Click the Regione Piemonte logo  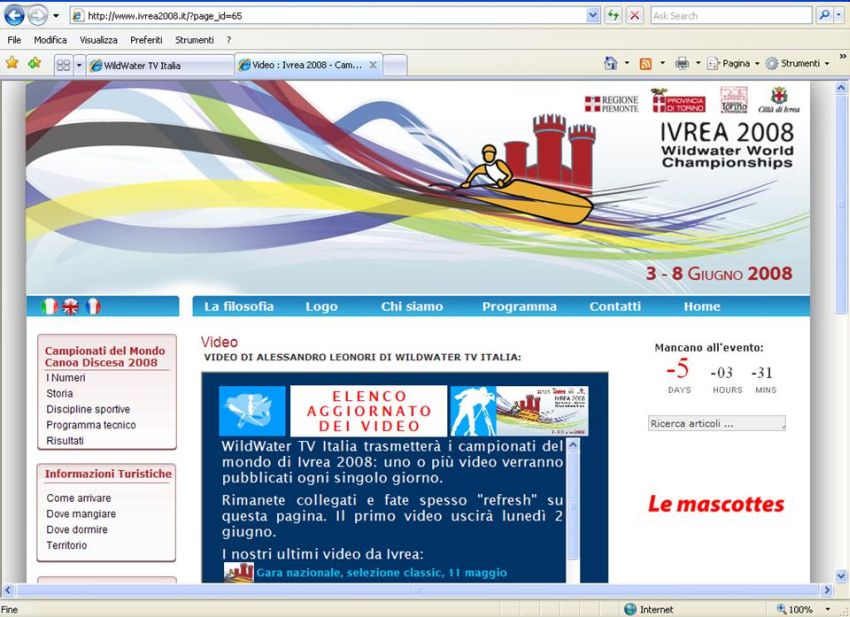[611, 104]
